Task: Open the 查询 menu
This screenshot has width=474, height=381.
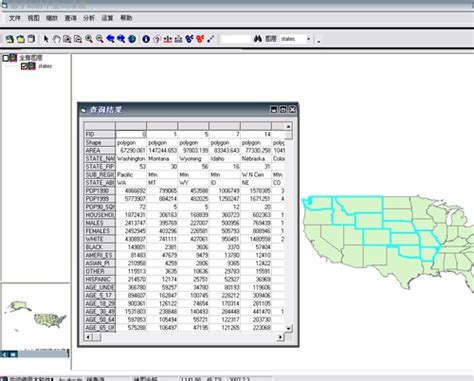Action: [70, 18]
